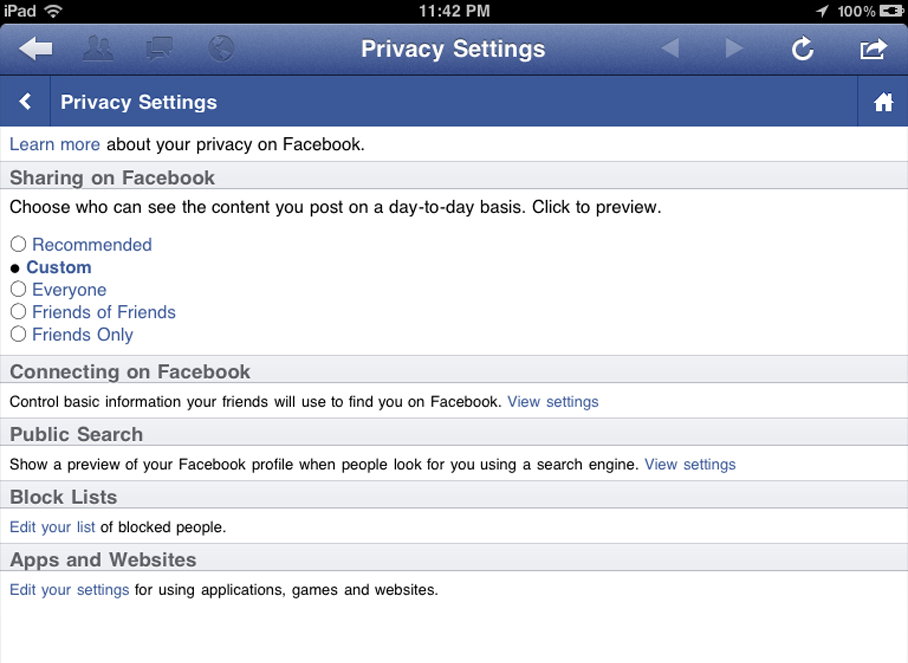The image size is (908, 663).
Task: Click Edit your list of blocked people
Action: pyautogui.click(x=52, y=527)
